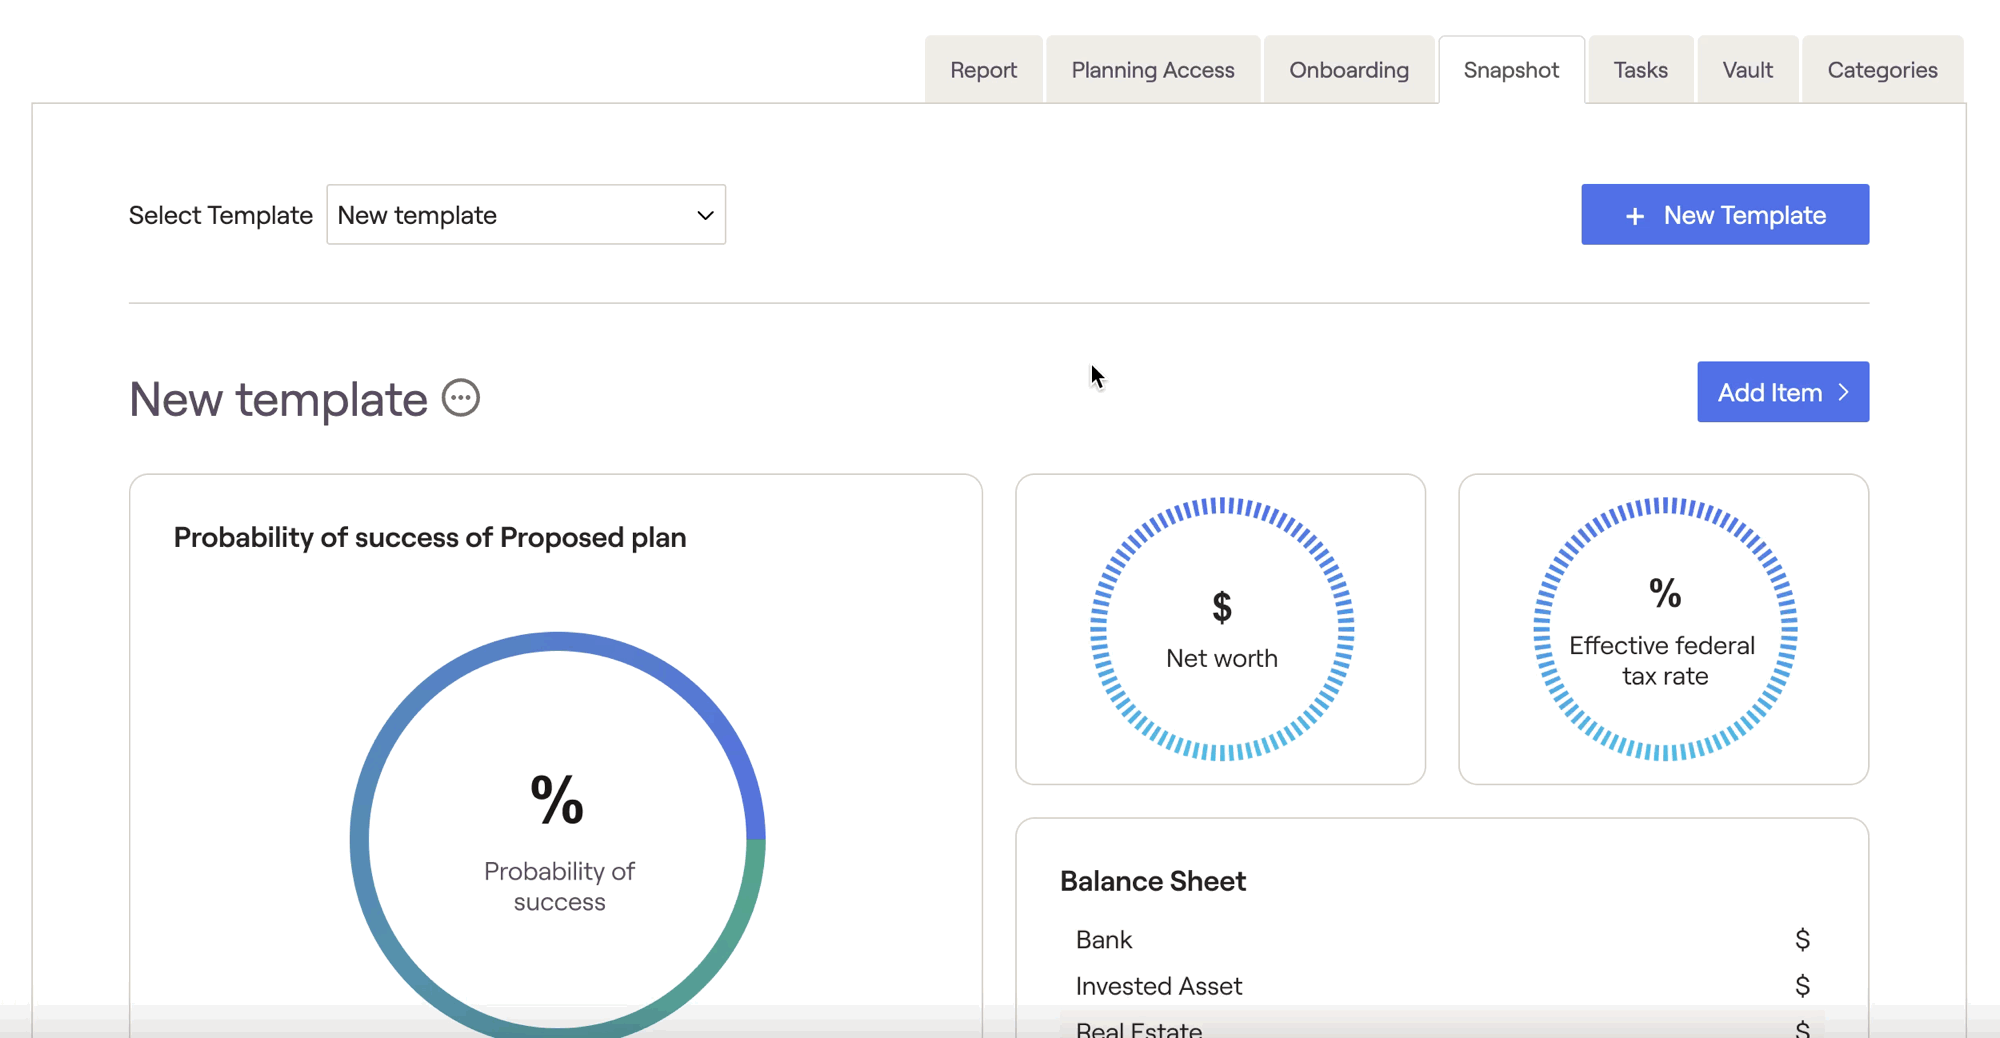Click the Probability of success gauge ring
The width and height of the screenshot is (2000, 1038).
[557, 835]
